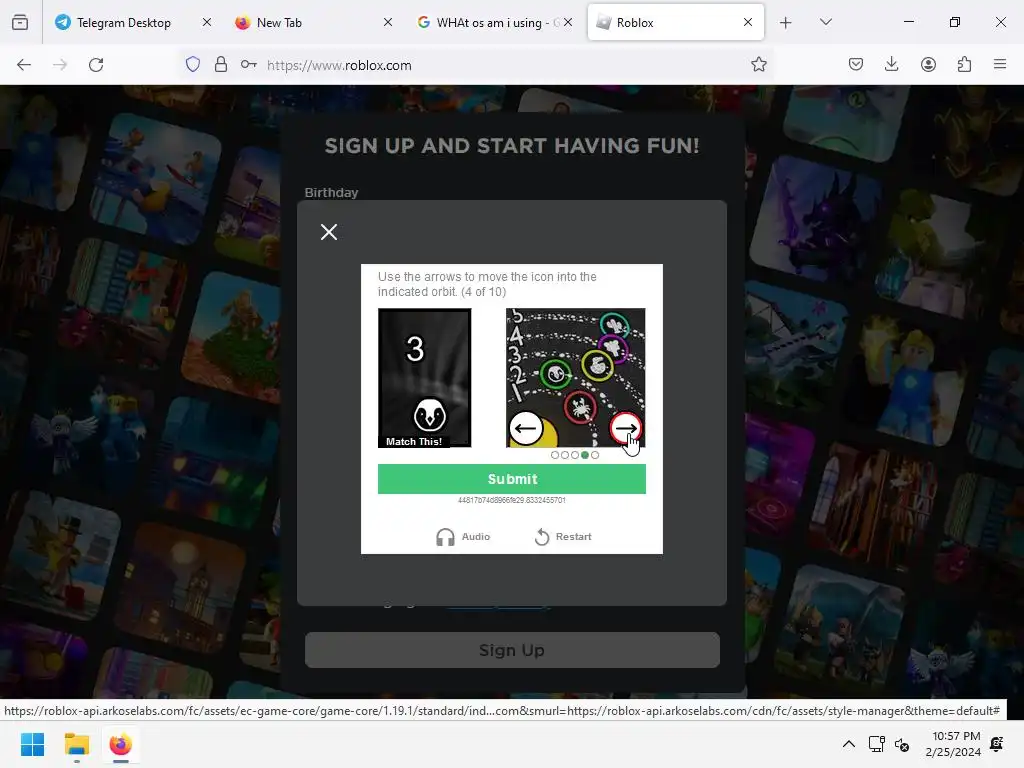Select the Roblox browser tab
This screenshot has height=768, width=1024.
(675, 22)
